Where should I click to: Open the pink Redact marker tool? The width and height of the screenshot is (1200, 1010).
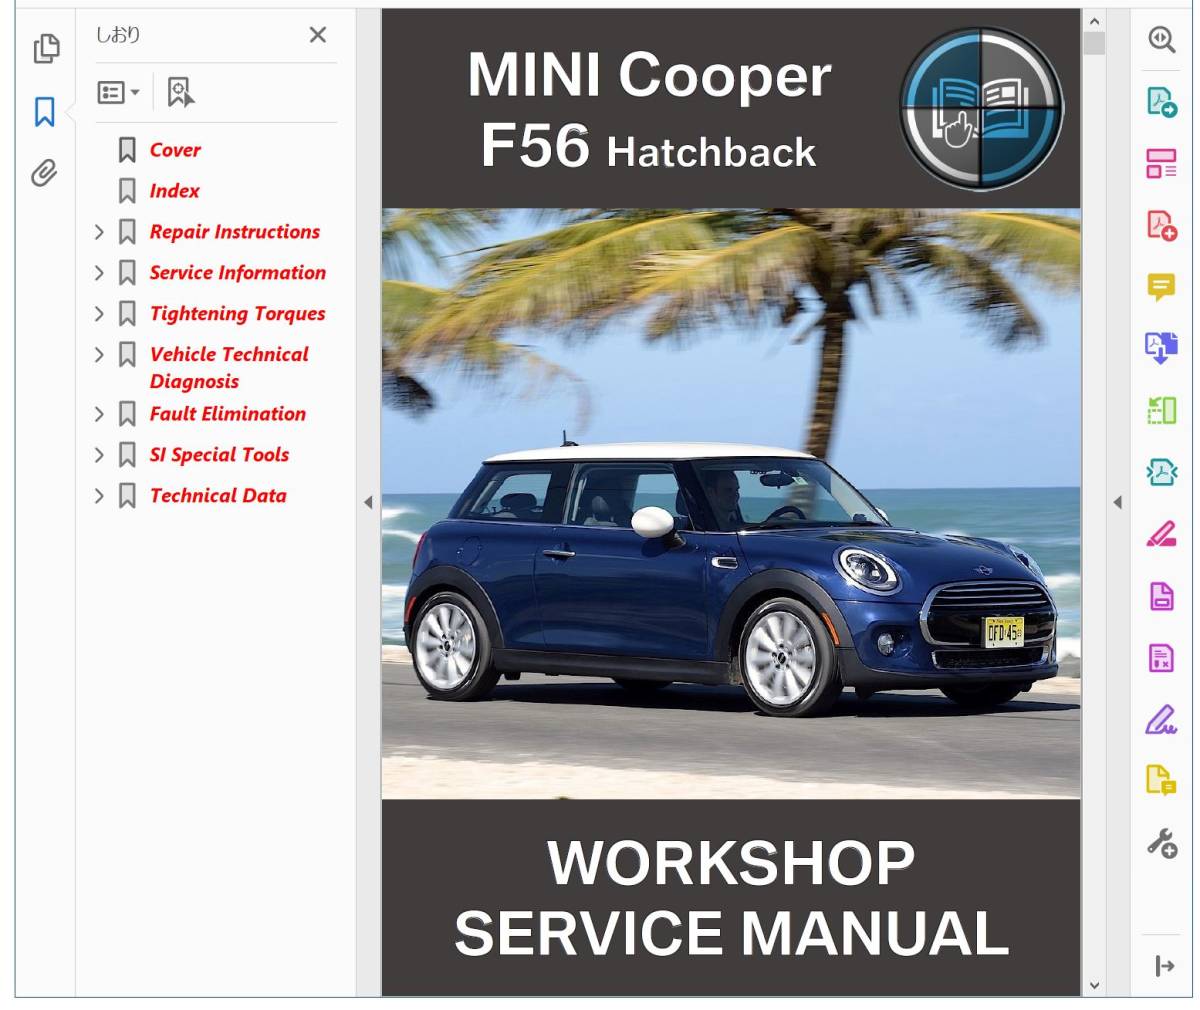click(1161, 534)
